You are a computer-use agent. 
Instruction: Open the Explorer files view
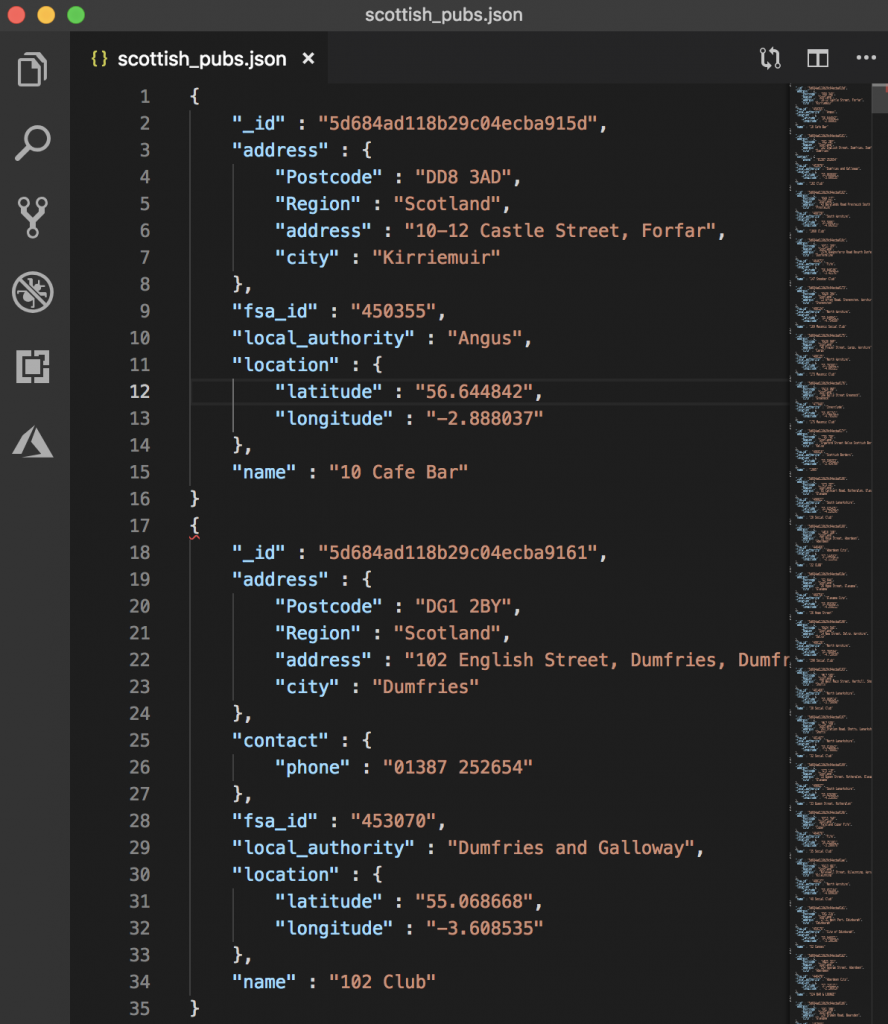pos(32,69)
